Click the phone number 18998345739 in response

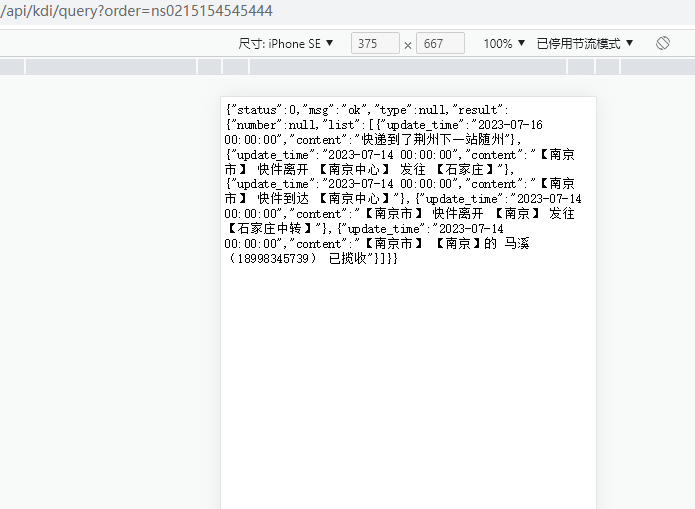pyautogui.click(x=273, y=258)
